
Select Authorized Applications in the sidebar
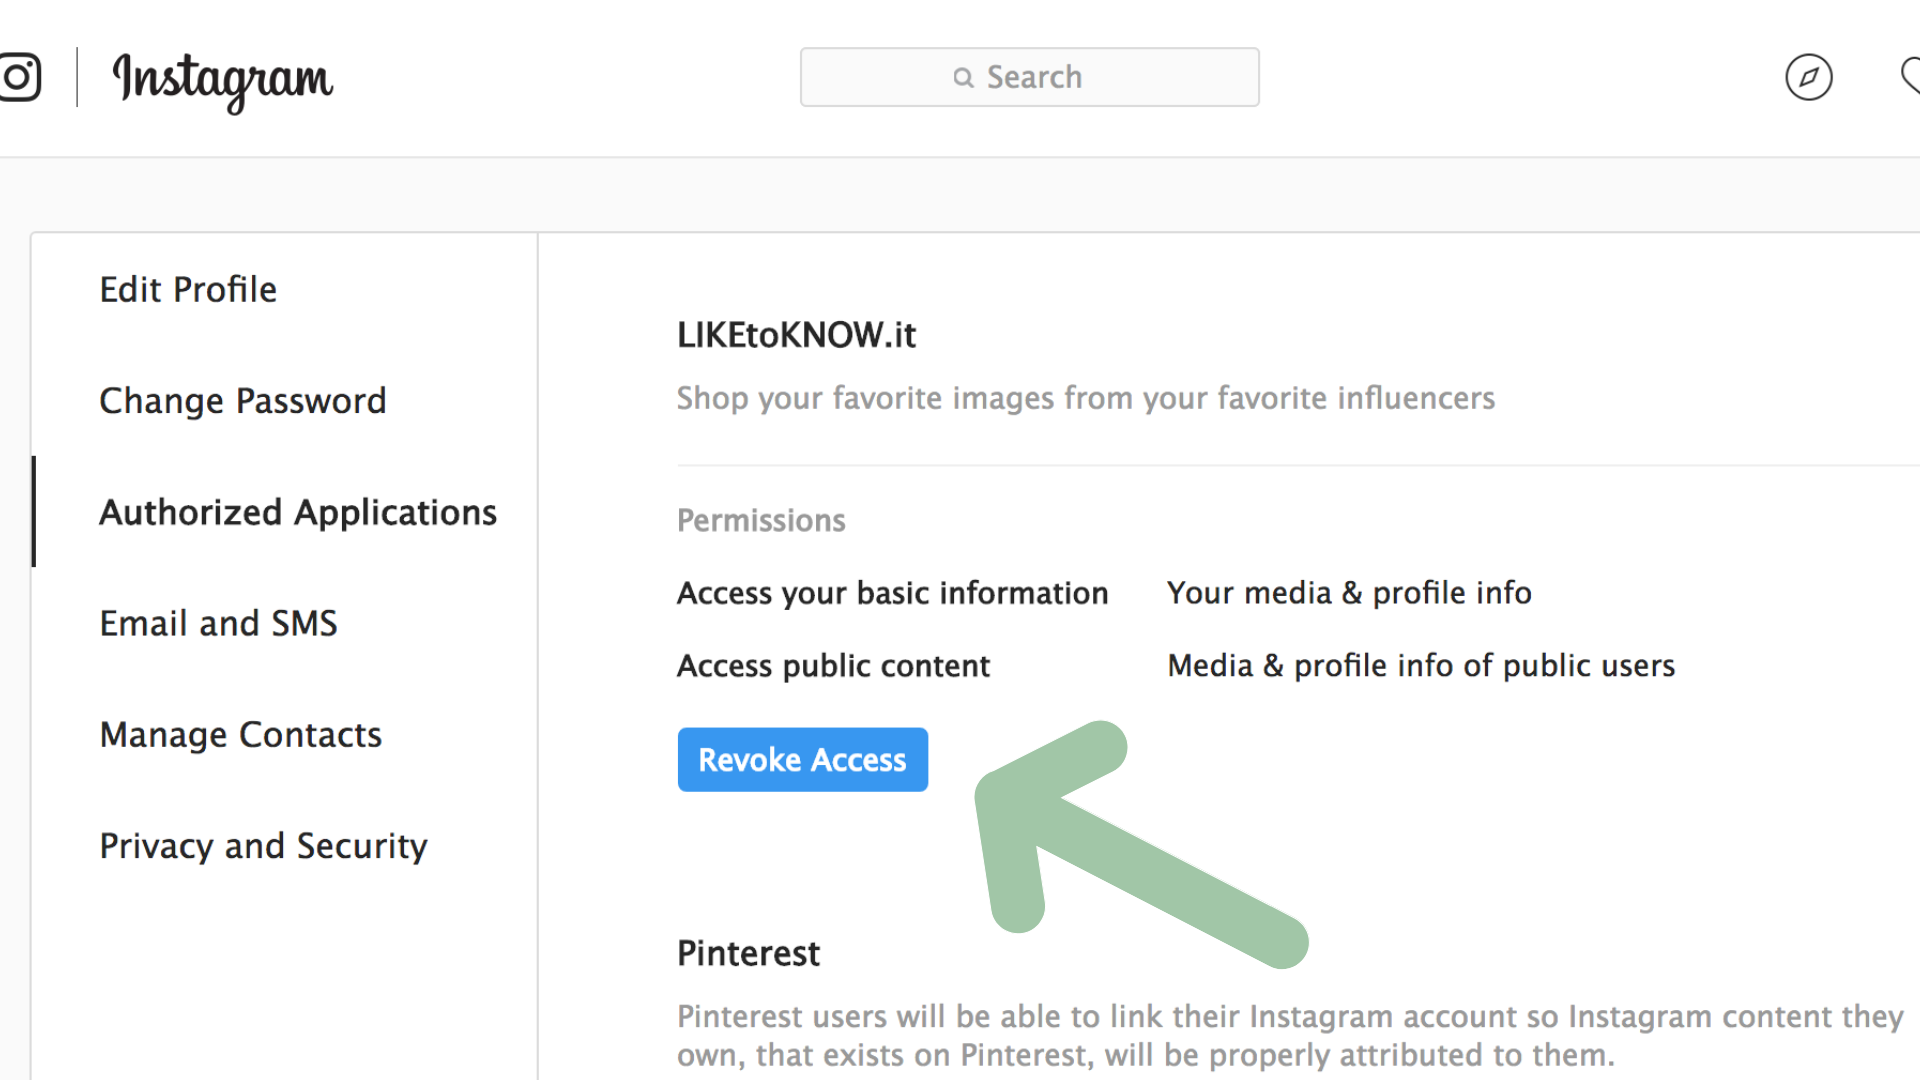click(x=297, y=511)
